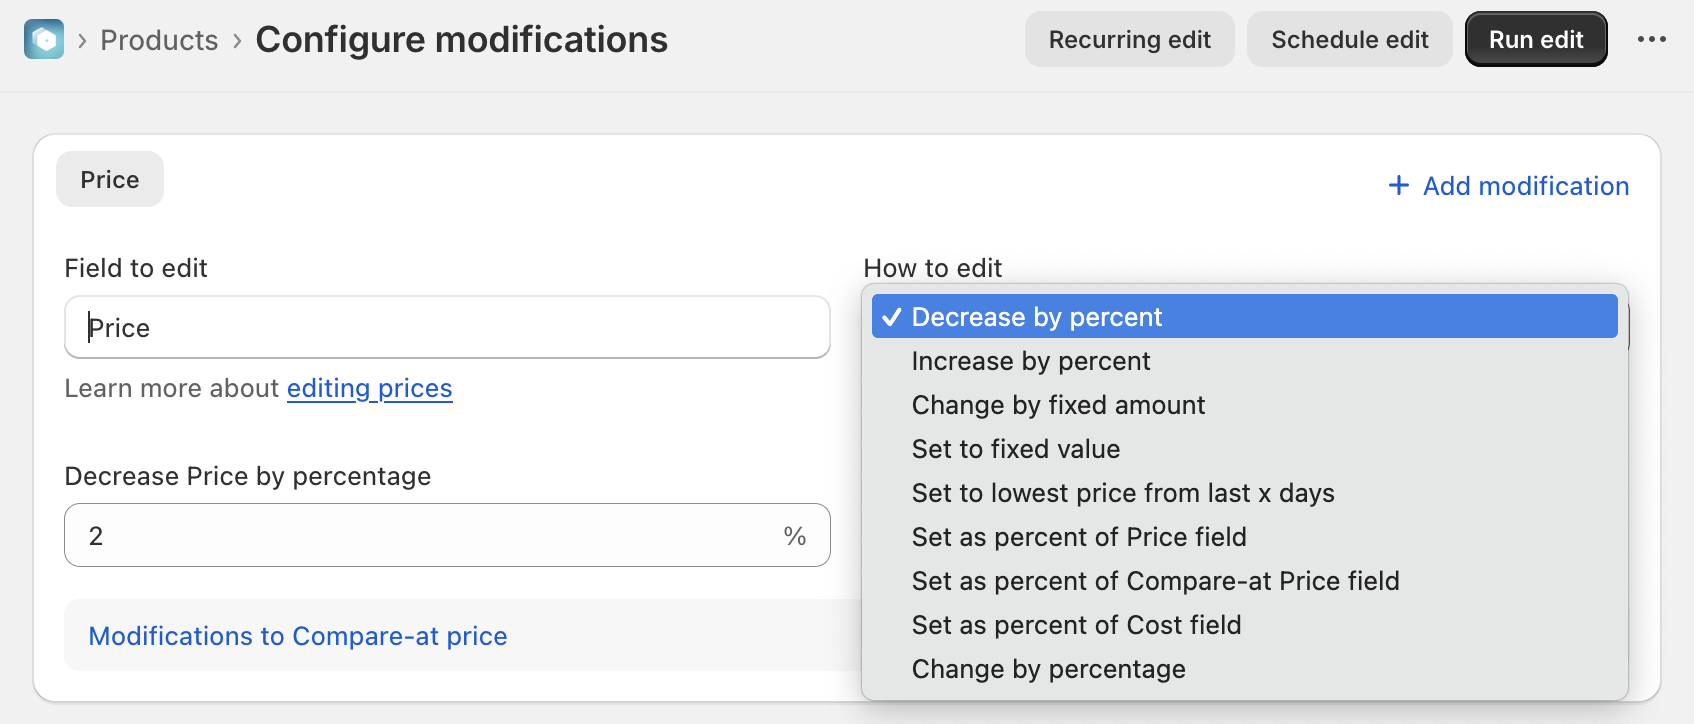Click the percentage value input field
This screenshot has height=724, width=1694.
click(430, 536)
